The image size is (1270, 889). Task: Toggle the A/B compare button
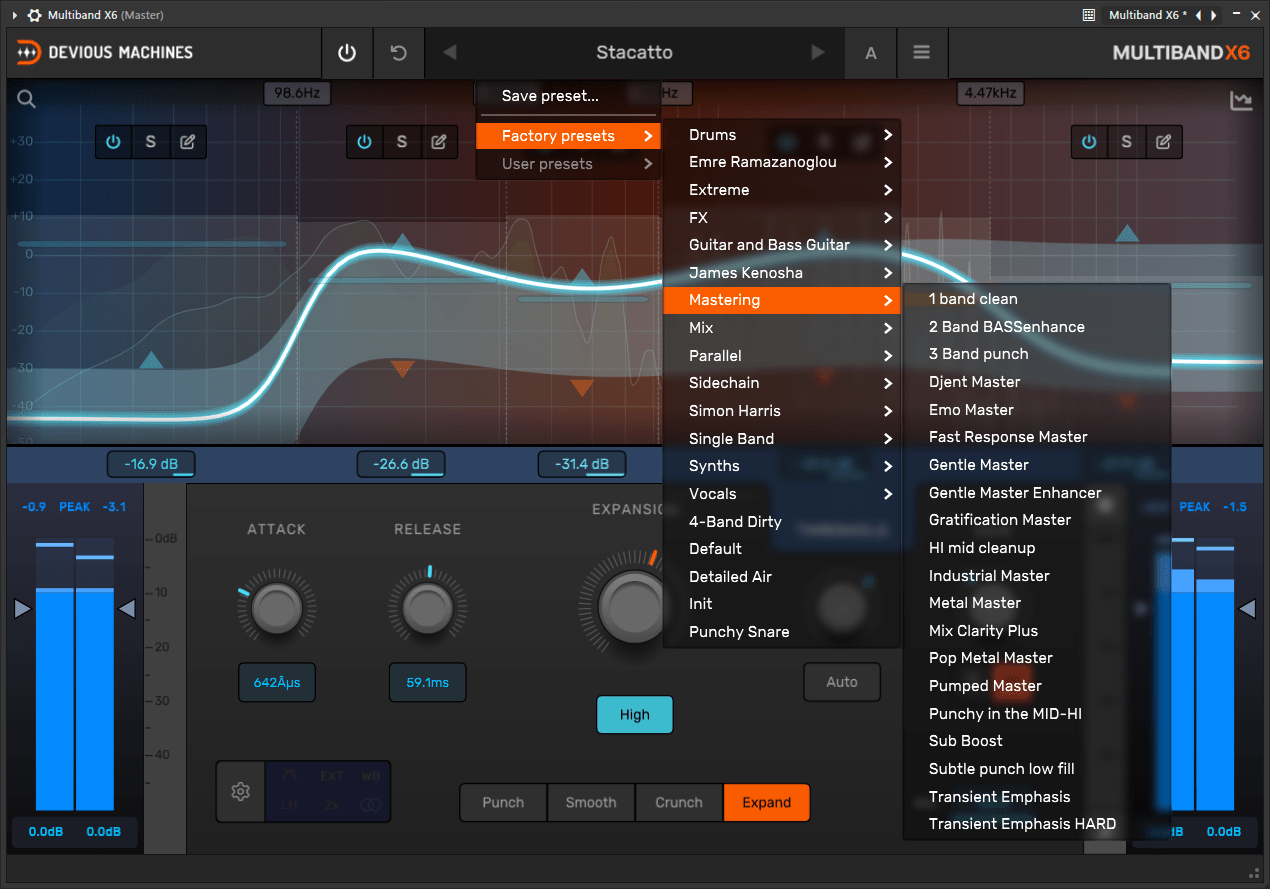click(871, 53)
